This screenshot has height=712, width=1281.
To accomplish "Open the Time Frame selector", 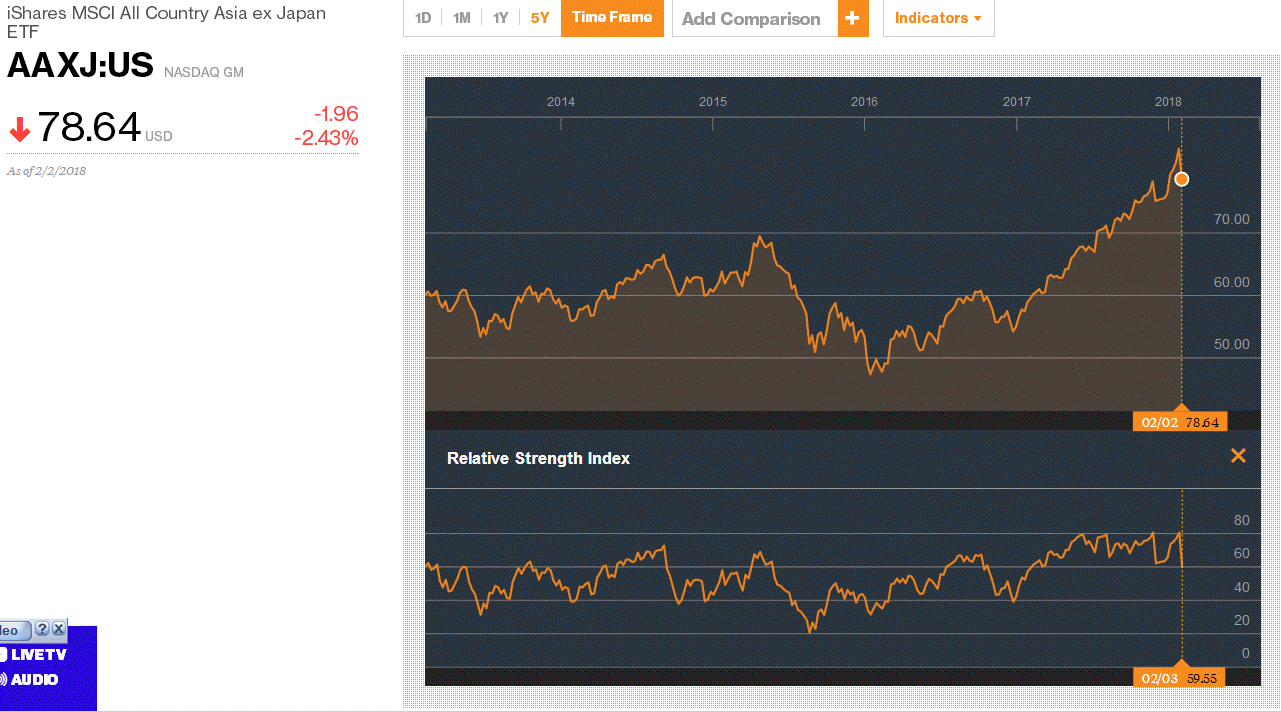I will (612, 18).
